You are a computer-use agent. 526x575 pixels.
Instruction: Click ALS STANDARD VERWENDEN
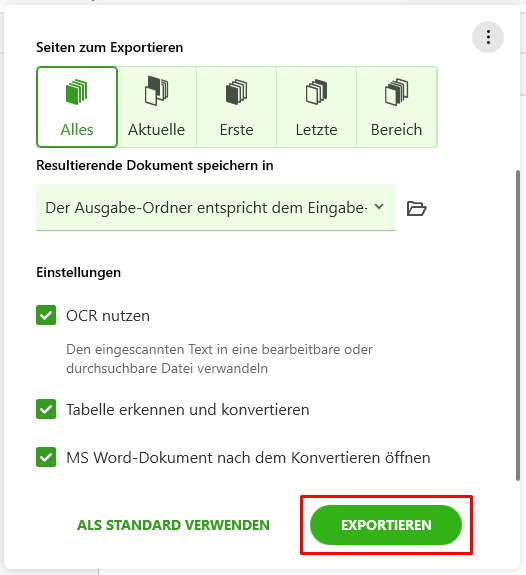coord(173,525)
